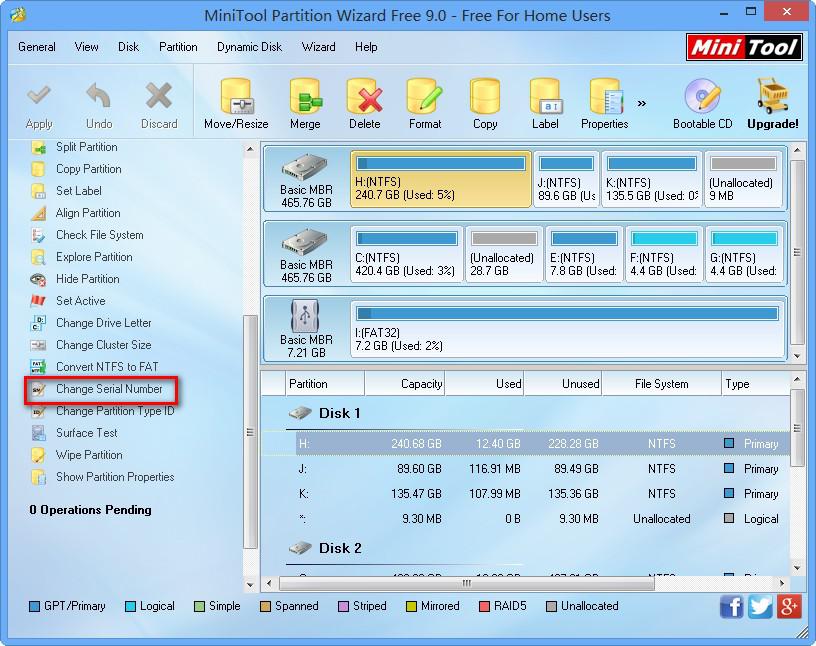Viewport: 816px width, 646px height.
Task: Select the Move/Resize partition icon
Action: tap(236, 100)
